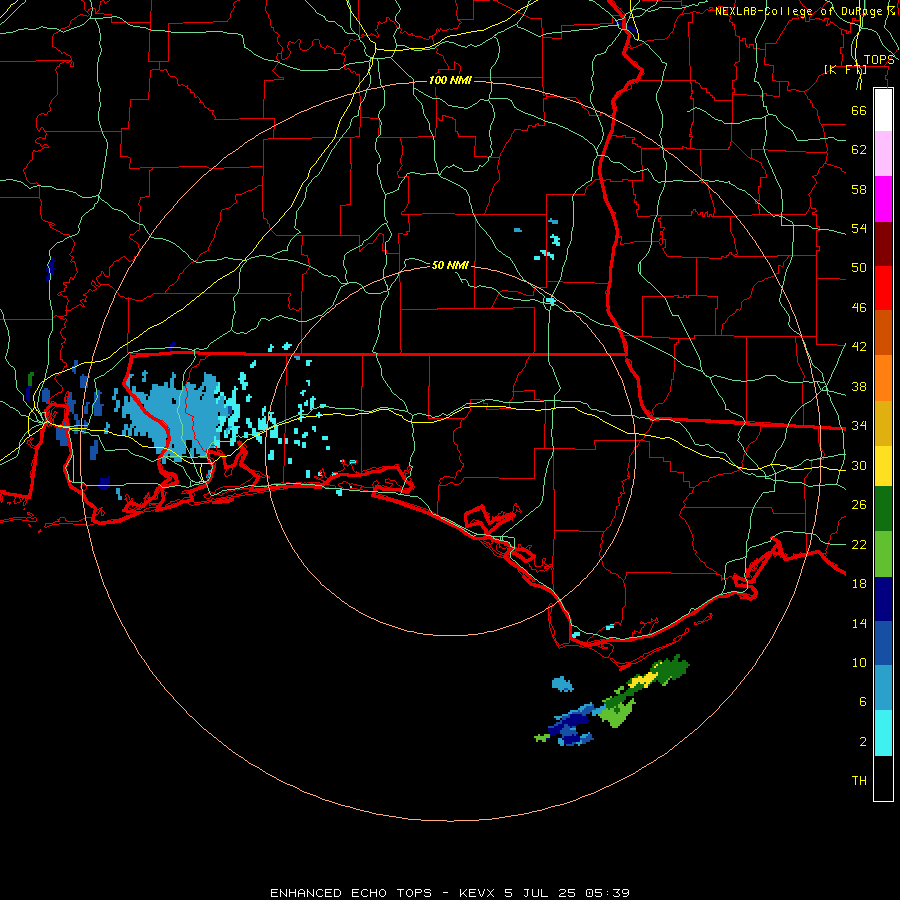This screenshot has width=900, height=900.
Task: Click the 62 value on legend scale
Action: [859, 149]
